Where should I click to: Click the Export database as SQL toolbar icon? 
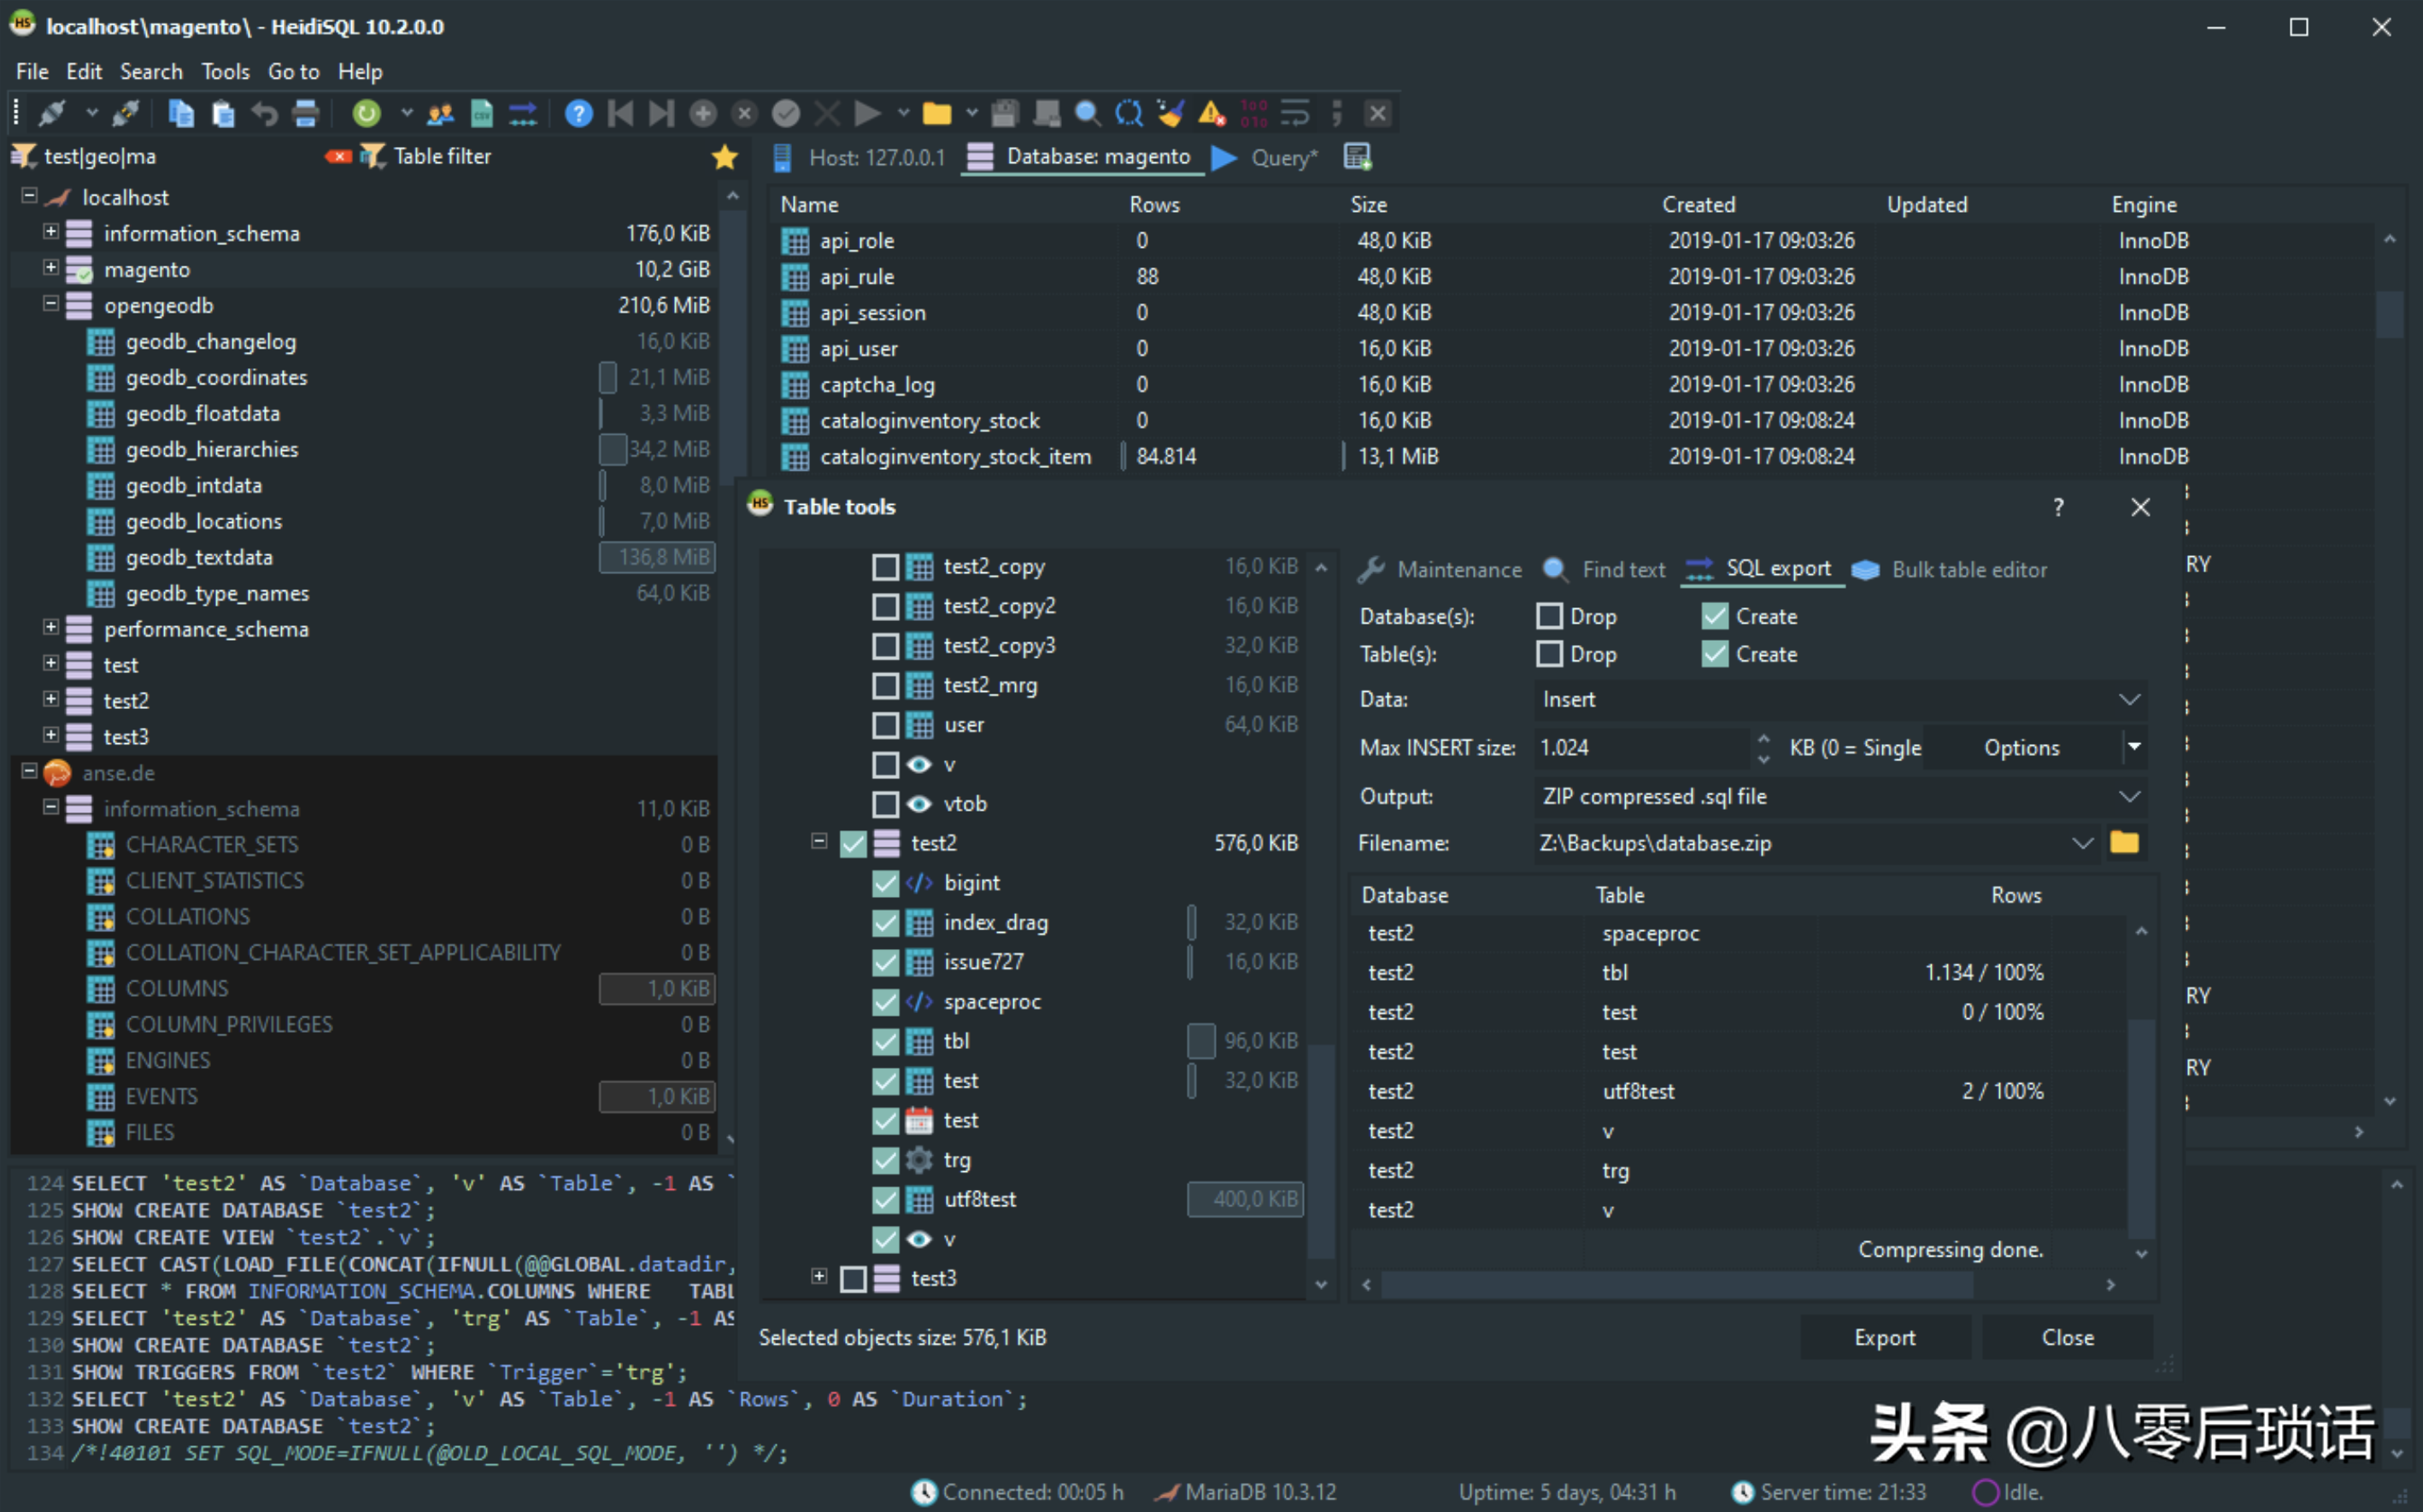click(x=523, y=113)
